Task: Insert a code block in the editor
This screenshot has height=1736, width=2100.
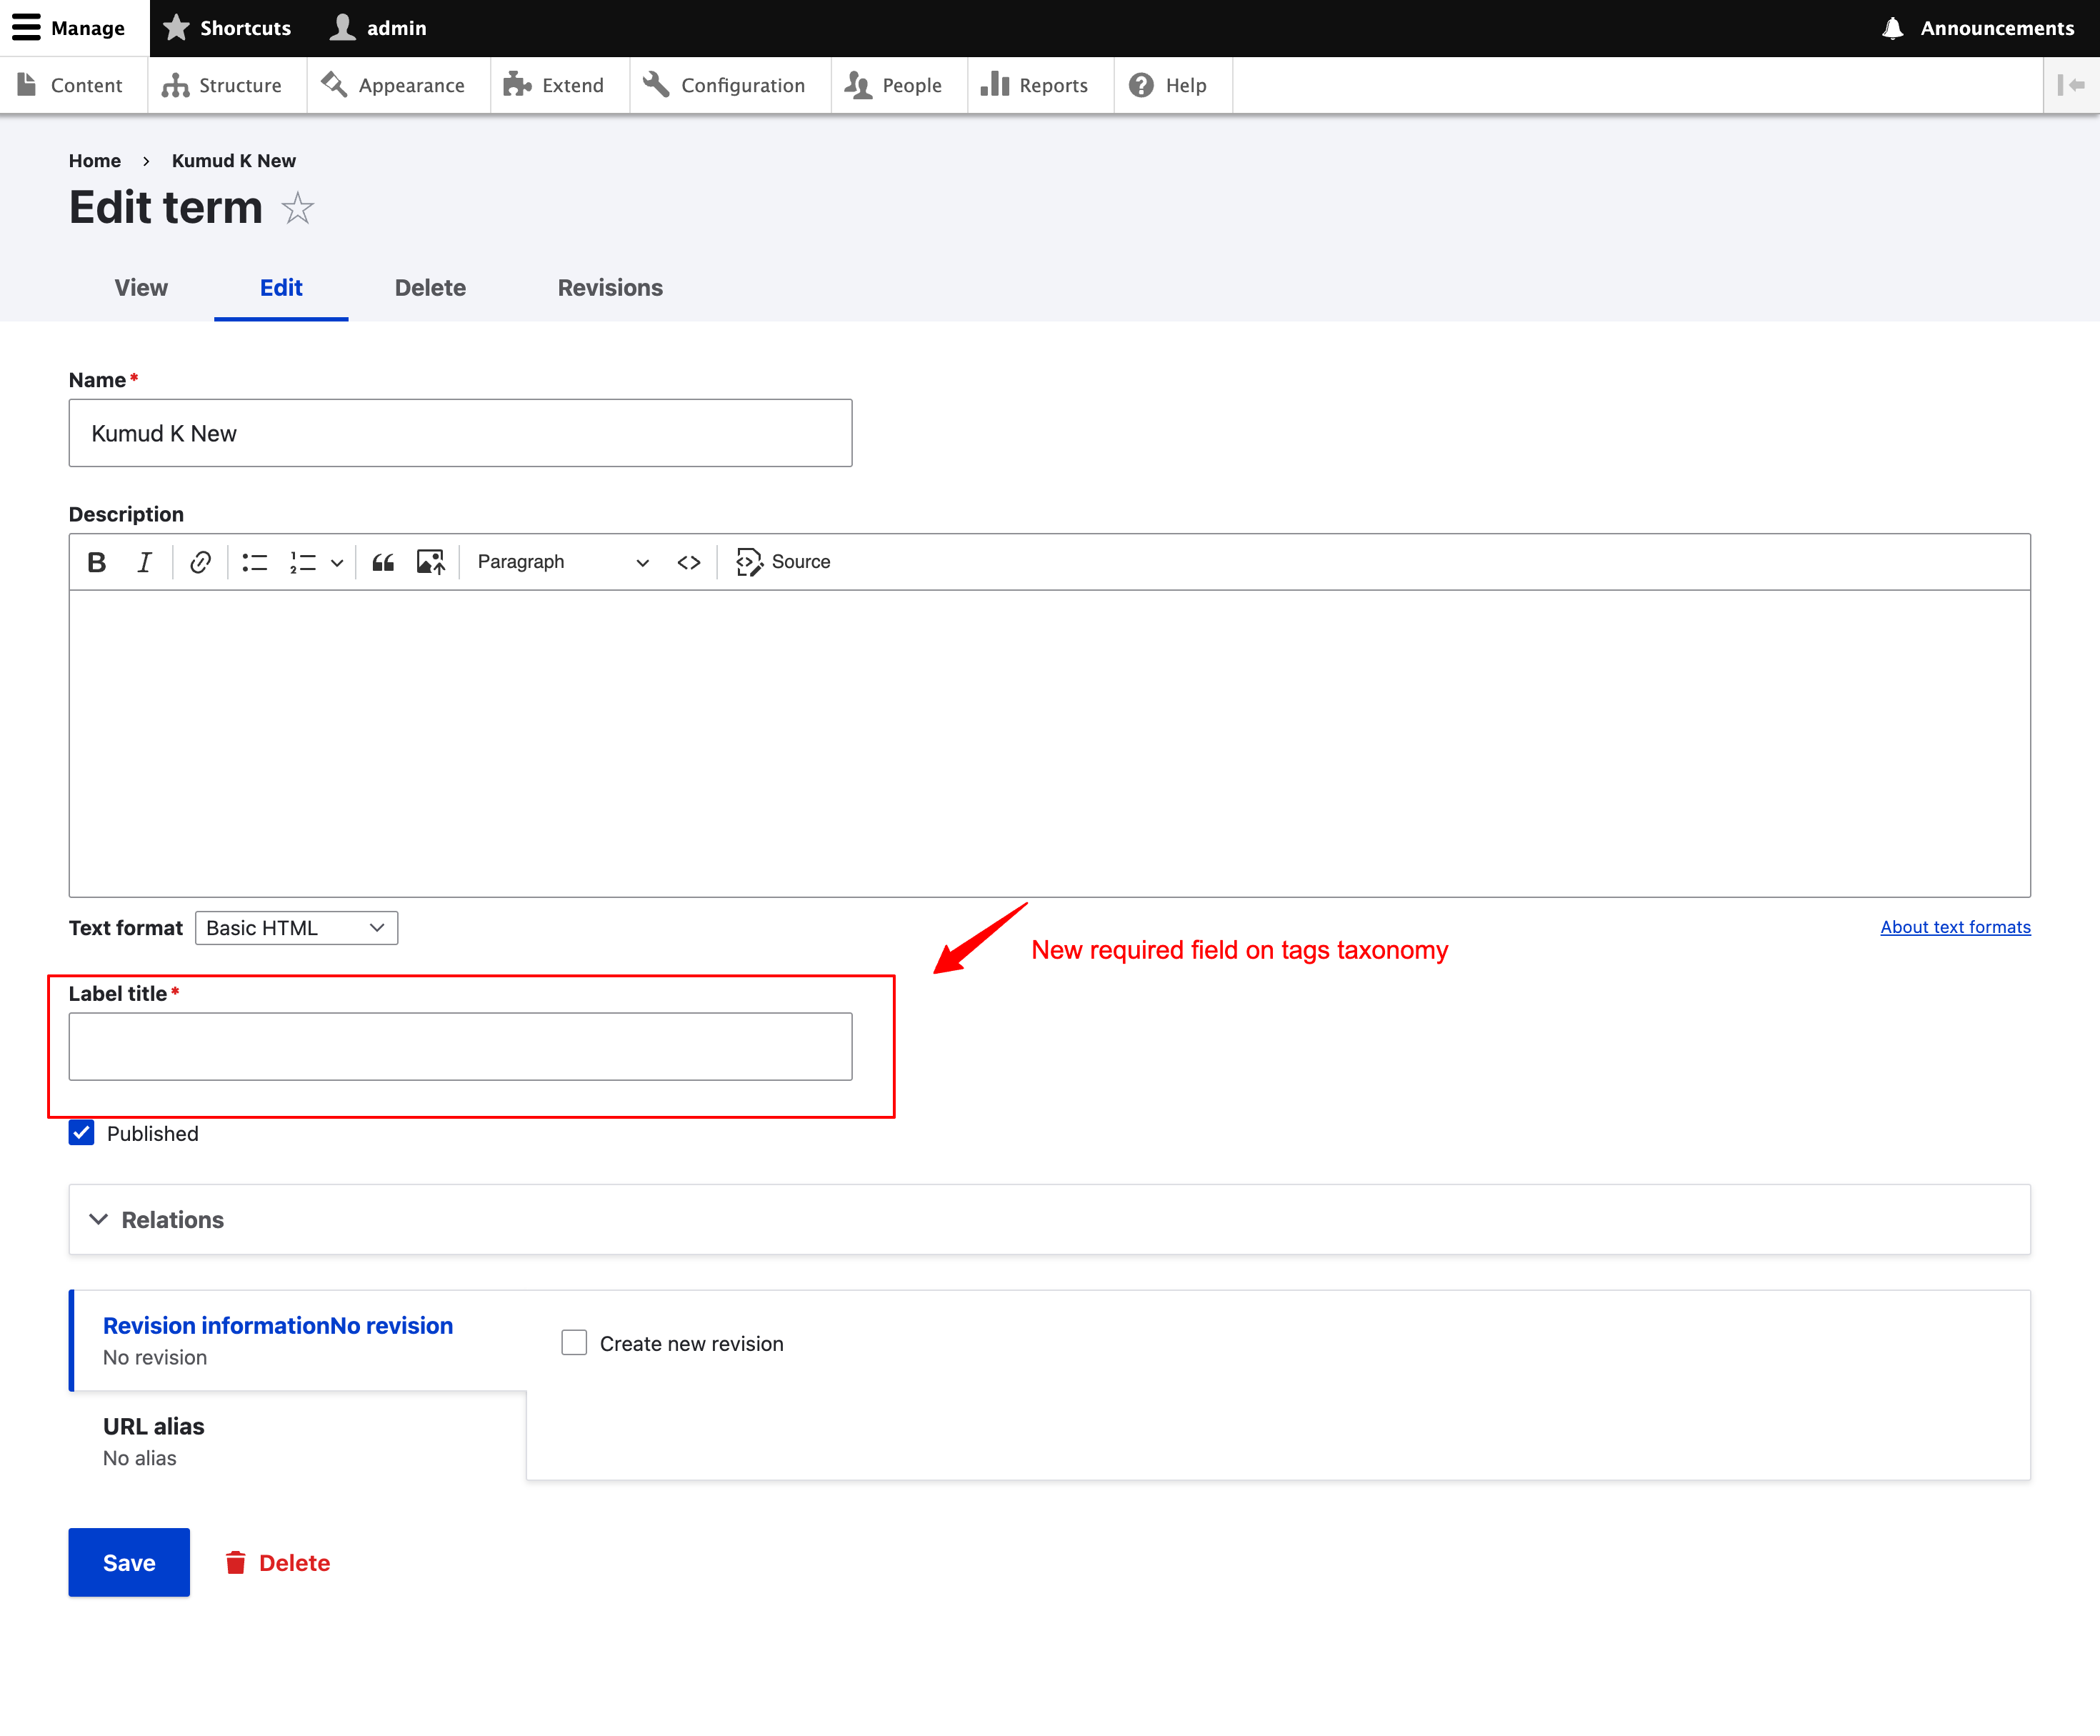Action: pos(689,562)
